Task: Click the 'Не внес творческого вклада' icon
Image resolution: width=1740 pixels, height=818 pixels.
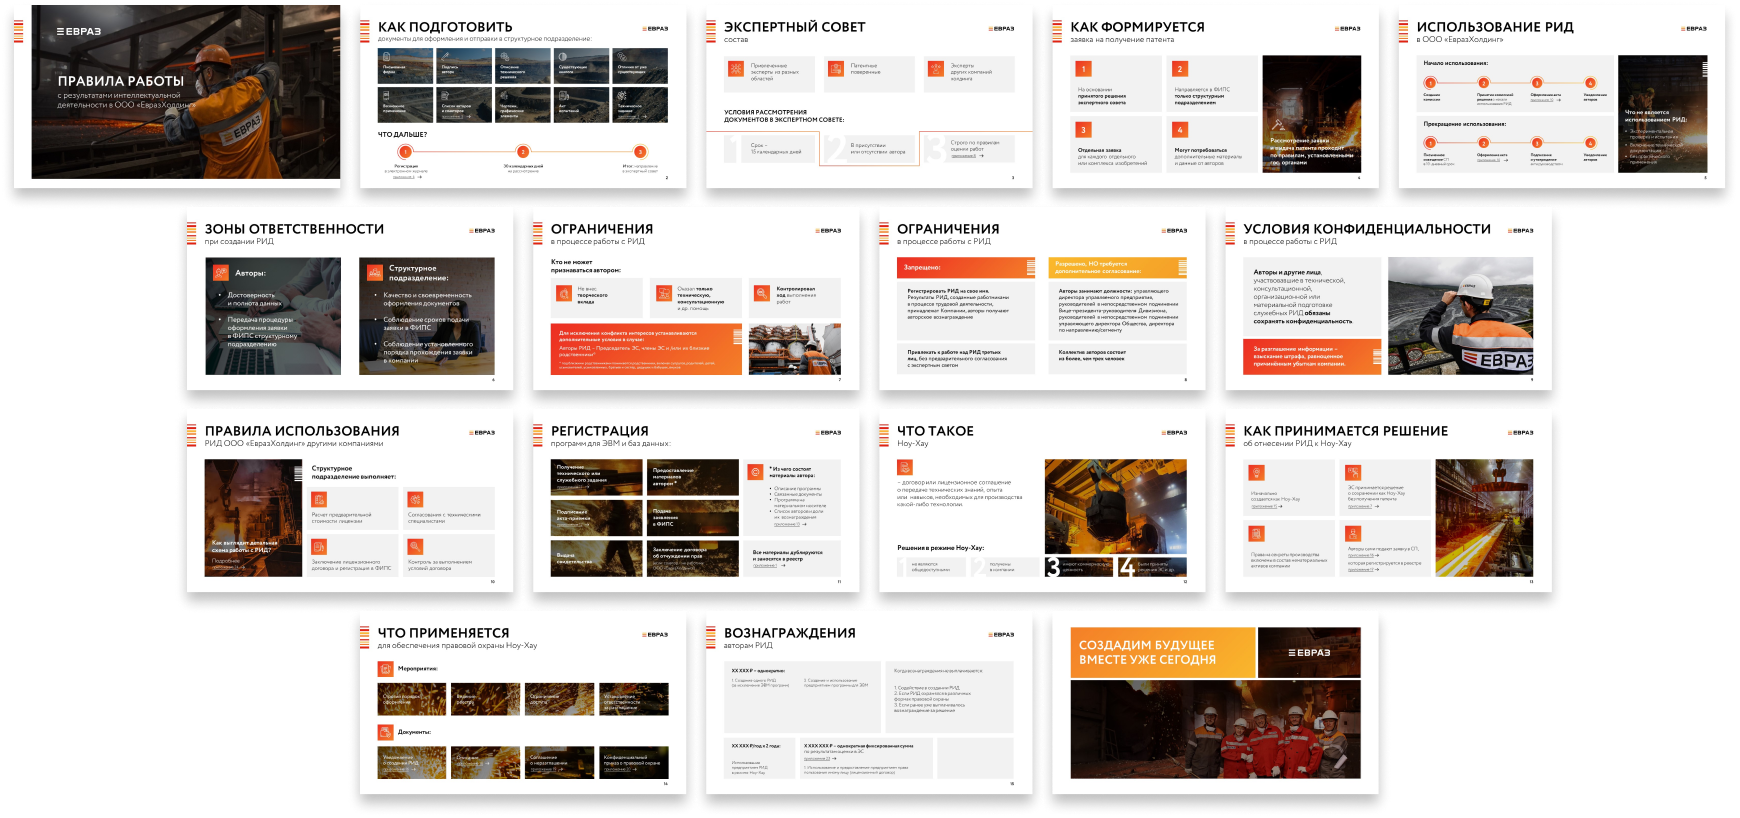Action: click(x=563, y=293)
